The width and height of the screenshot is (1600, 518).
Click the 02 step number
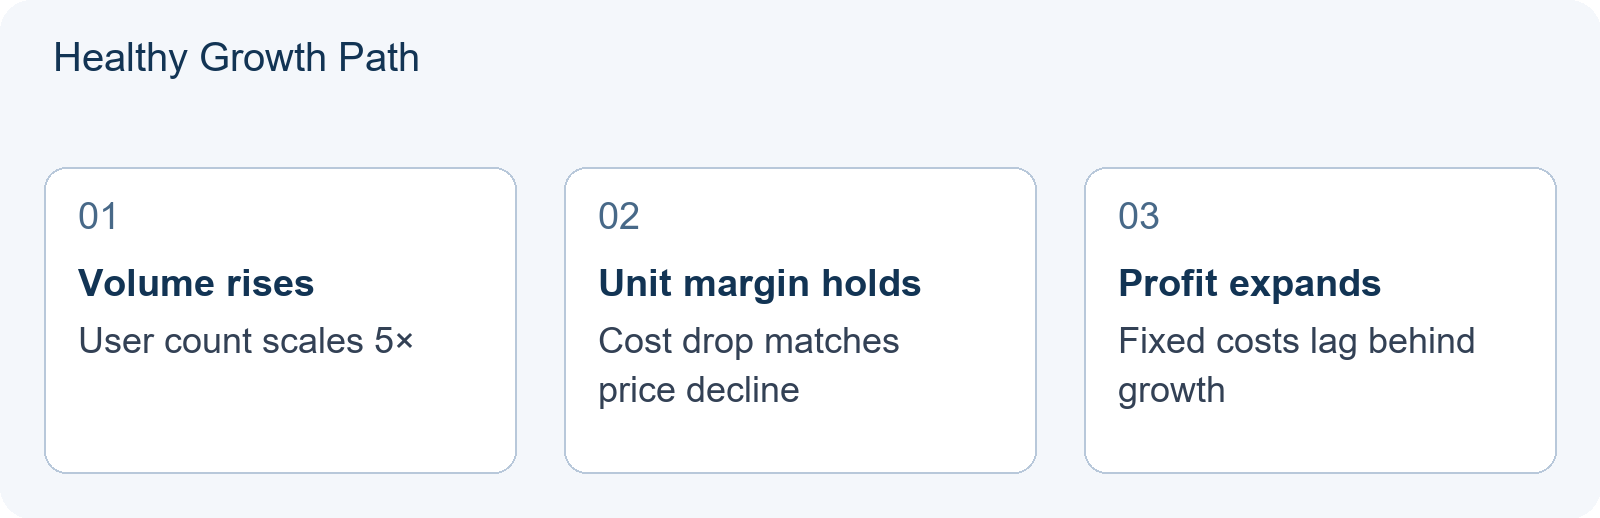point(619,216)
